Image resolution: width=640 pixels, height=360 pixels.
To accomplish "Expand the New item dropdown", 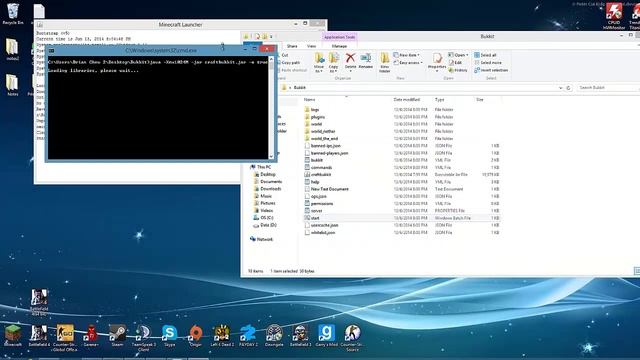I will click(407, 55).
